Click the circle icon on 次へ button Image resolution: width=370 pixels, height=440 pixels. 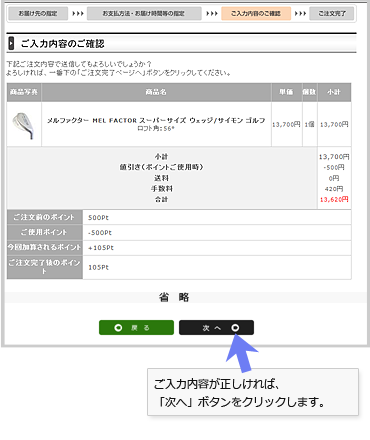pos(235,328)
